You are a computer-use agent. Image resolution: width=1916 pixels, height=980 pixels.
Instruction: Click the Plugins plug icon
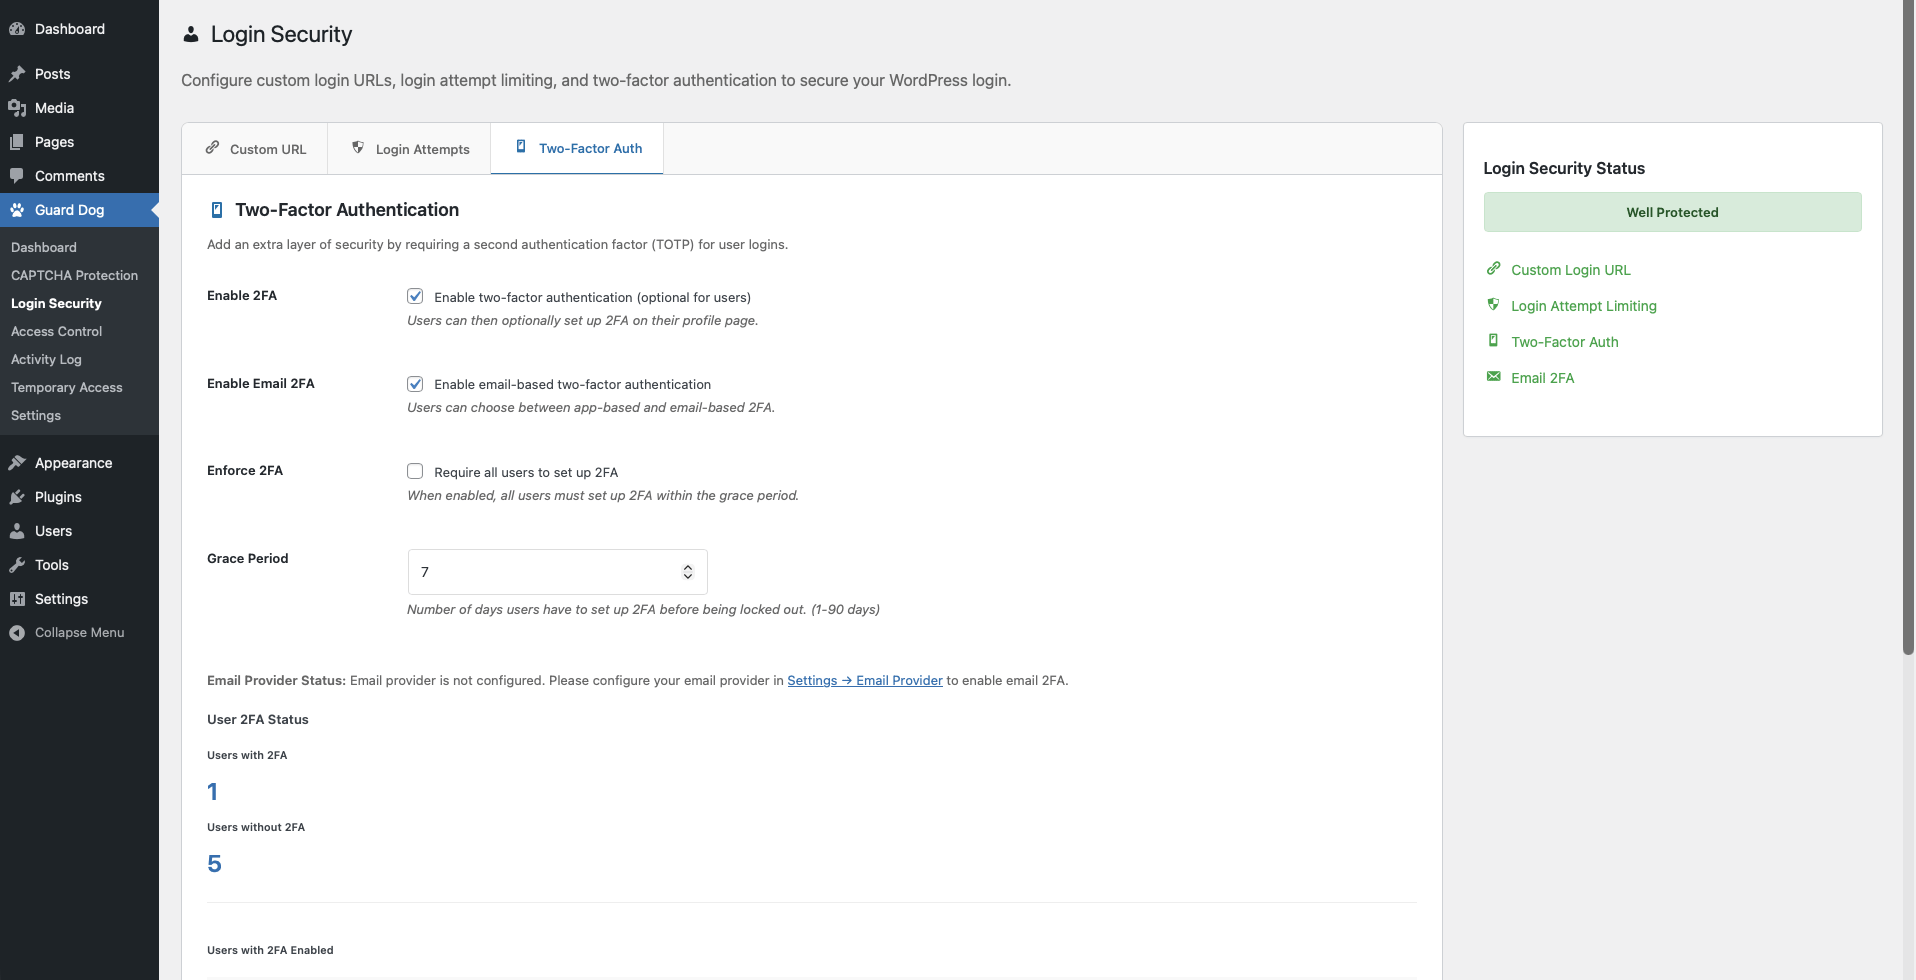coord(17,496)
